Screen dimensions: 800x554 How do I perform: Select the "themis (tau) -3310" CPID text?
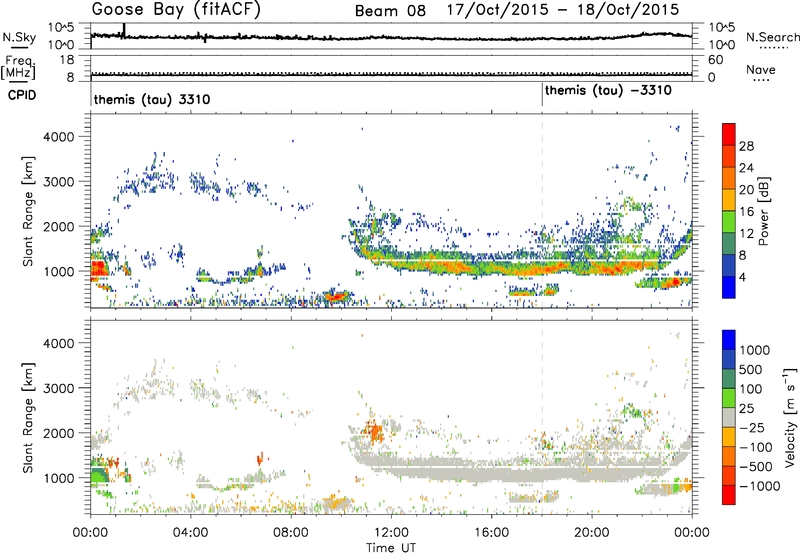608,91
